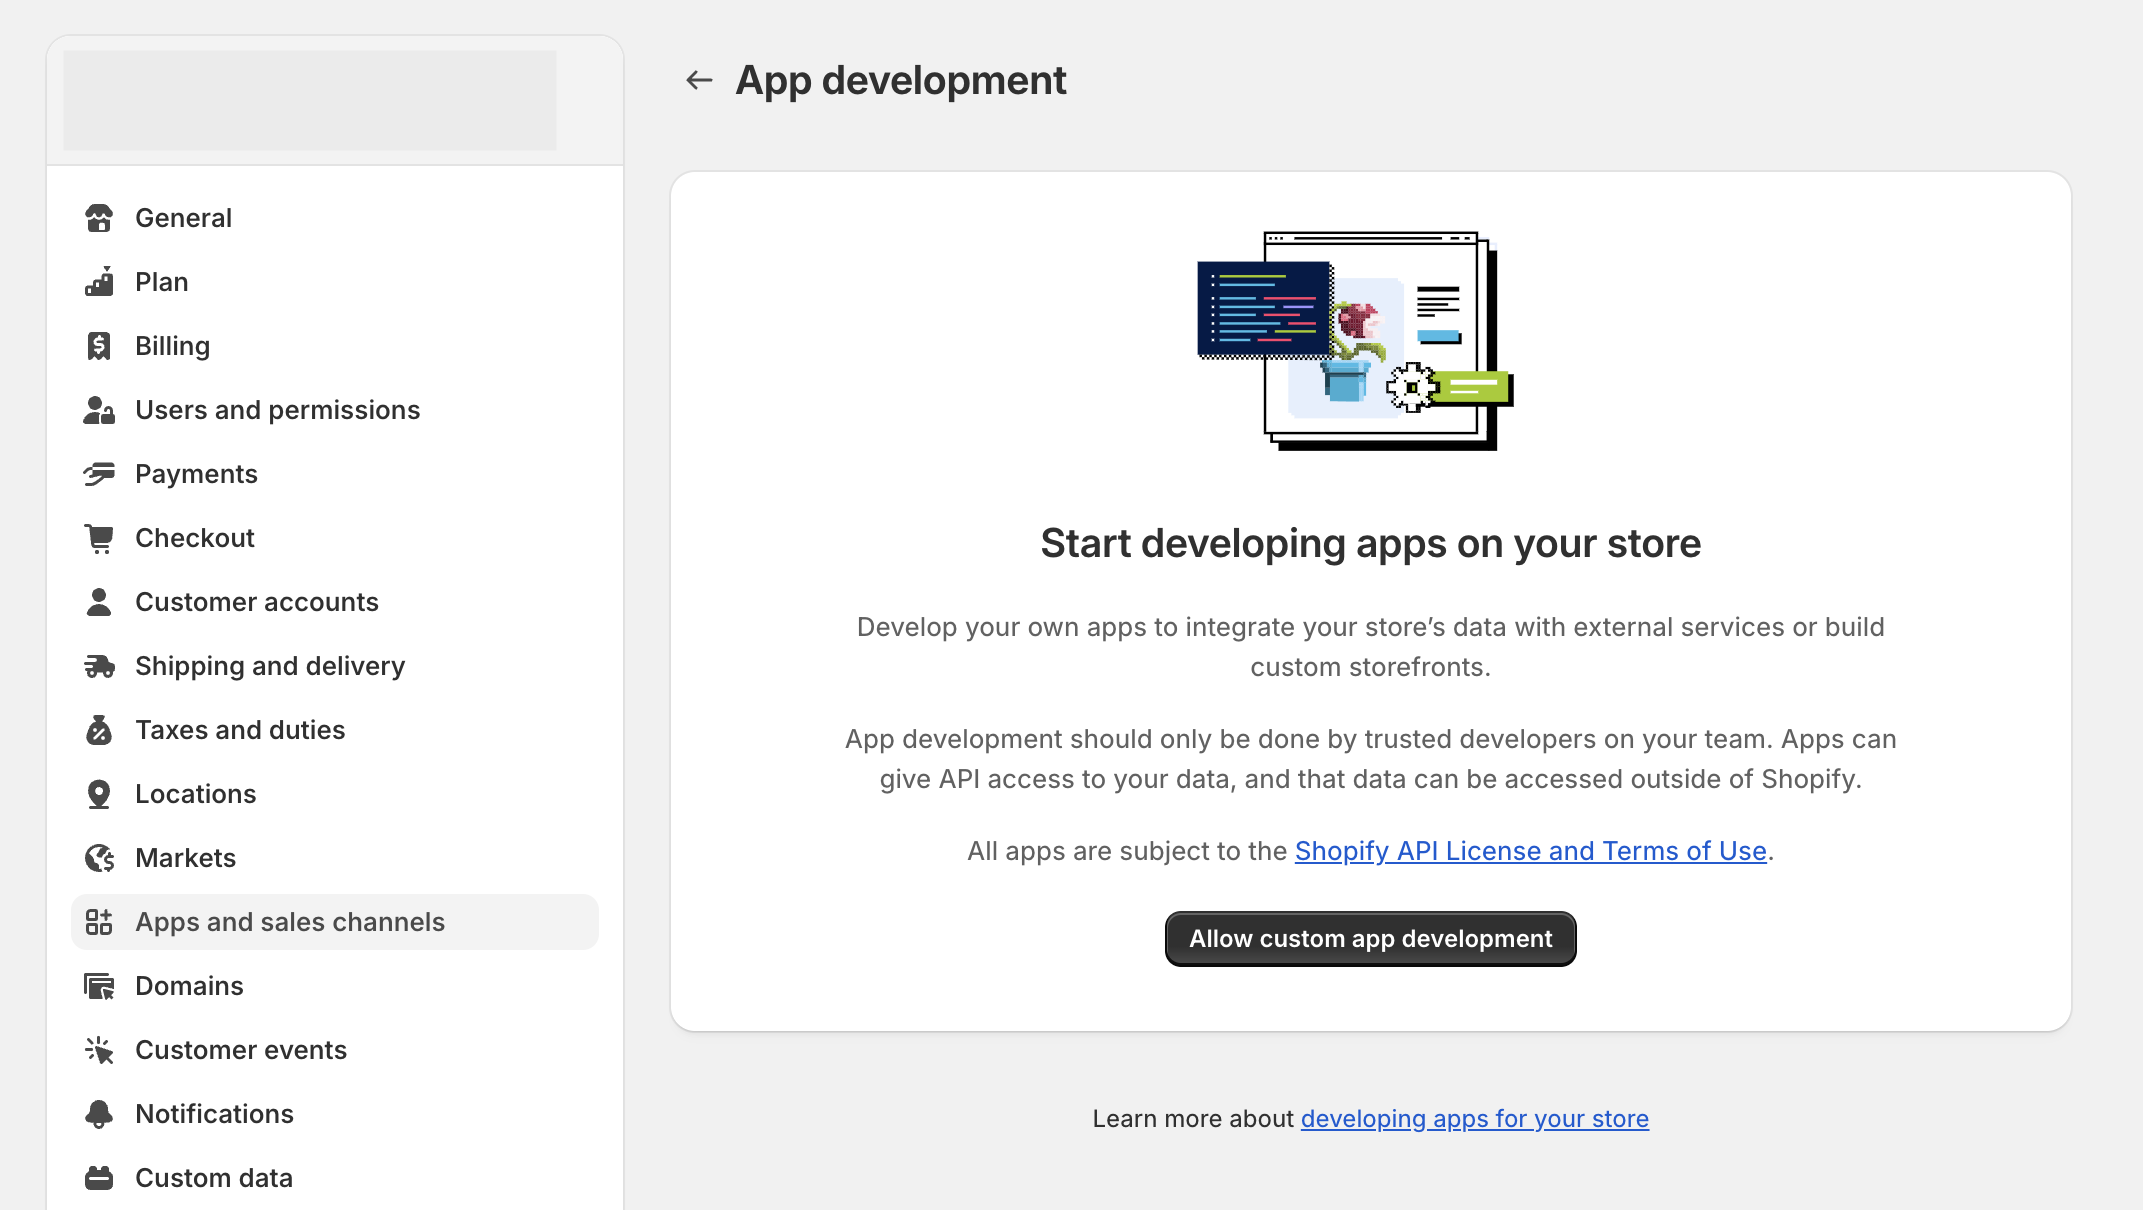Select Checkout in sidebar
The height and width of the screenshot is (1210, 2143).
click(335, 538)
